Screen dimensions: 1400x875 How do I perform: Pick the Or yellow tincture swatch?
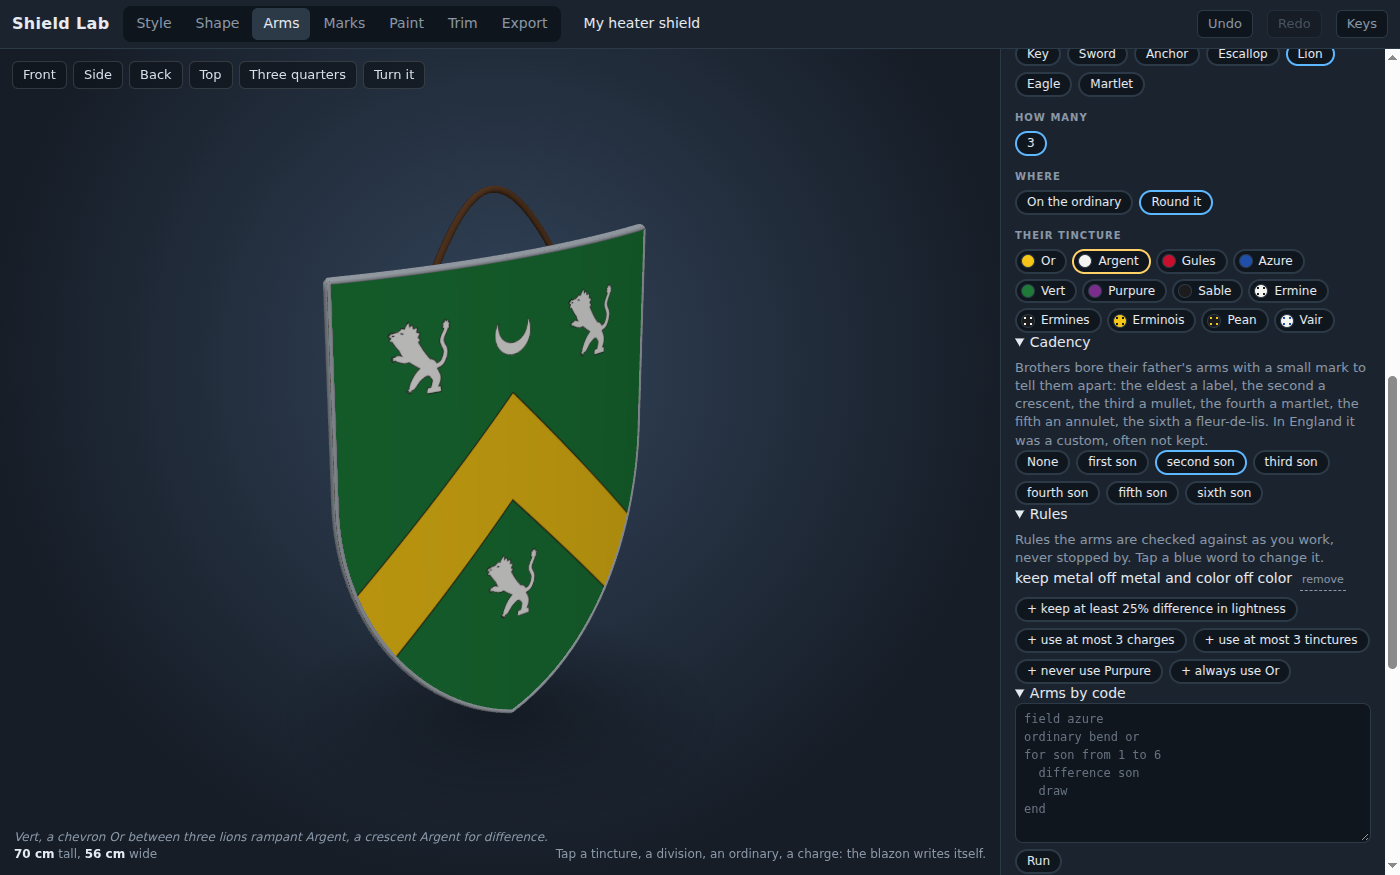(x=1039, y=261)
